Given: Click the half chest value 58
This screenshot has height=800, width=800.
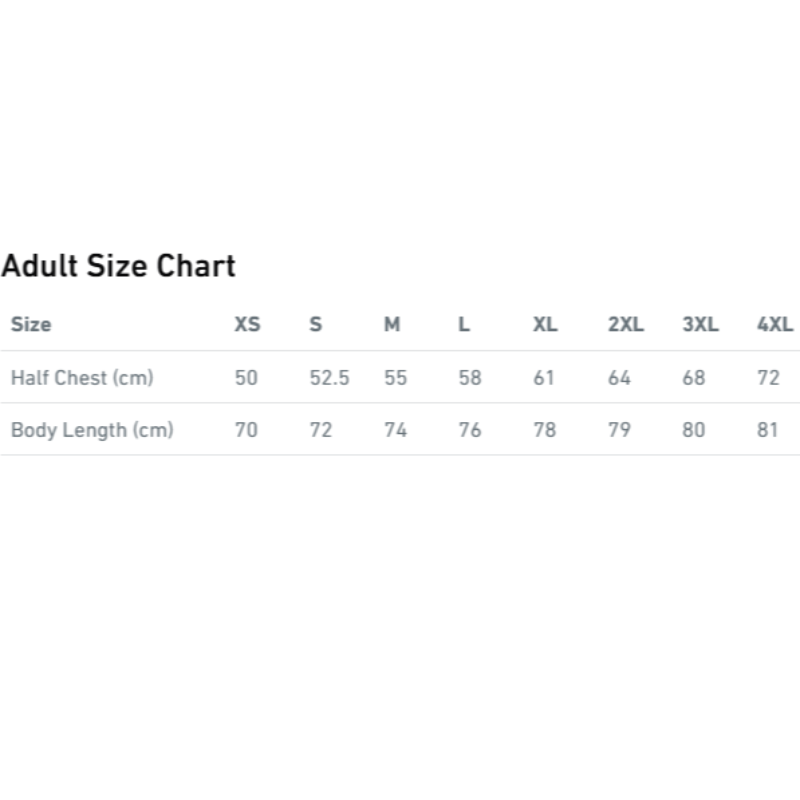Looking at the screenshot, I should point(470,378).
